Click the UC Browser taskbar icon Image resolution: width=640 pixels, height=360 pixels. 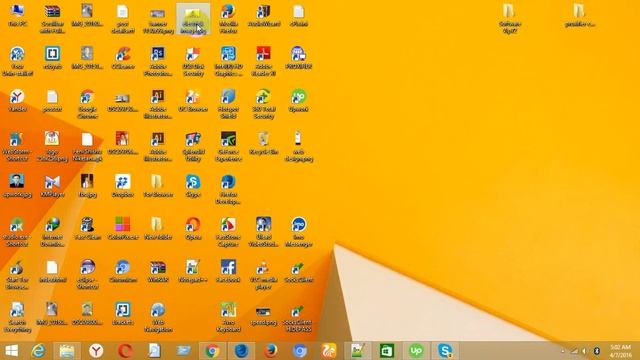coord(328,351)
